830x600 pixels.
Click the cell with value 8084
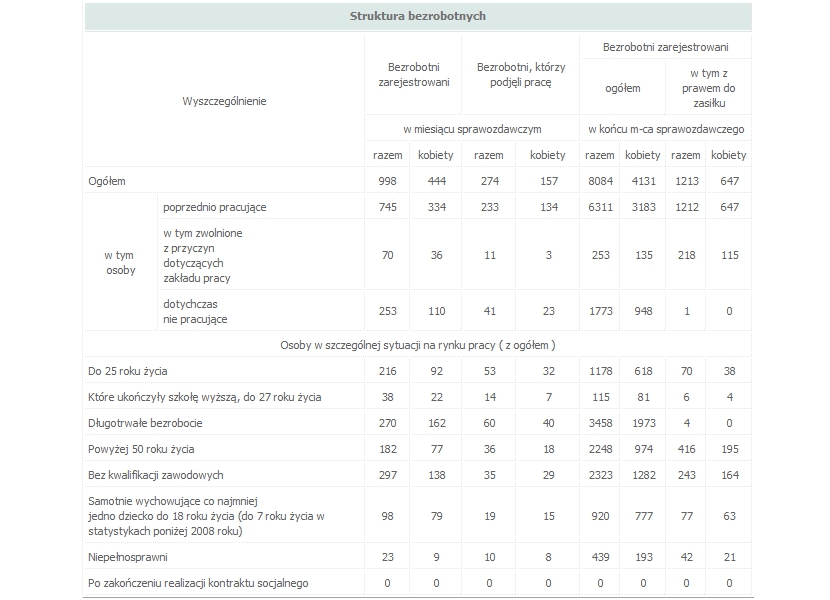(599, 180)
